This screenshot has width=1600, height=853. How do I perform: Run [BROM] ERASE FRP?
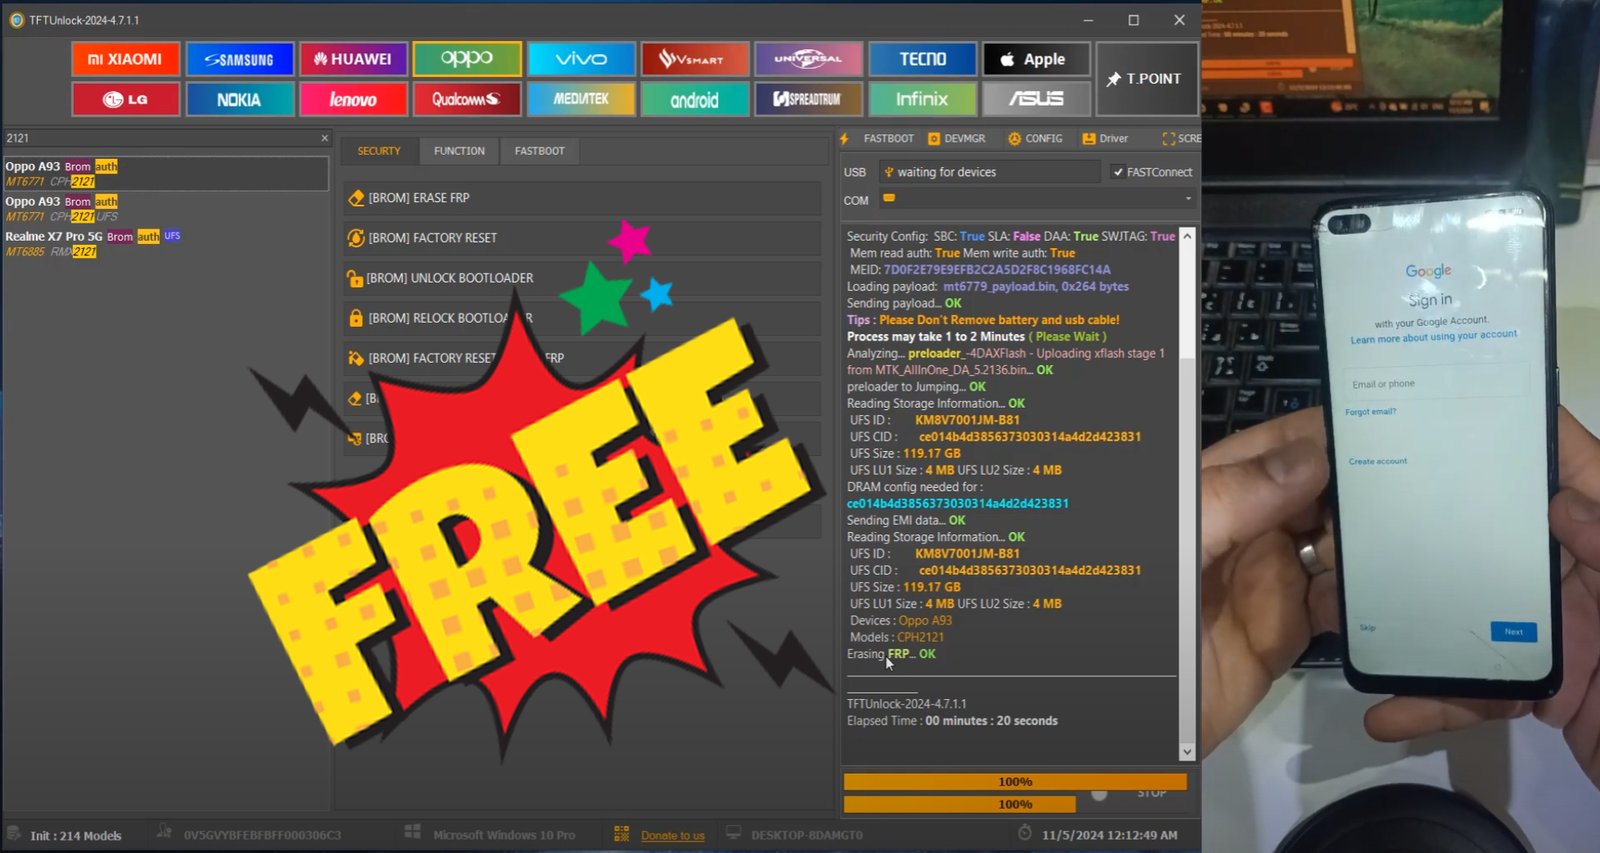(x=582, y=198)
